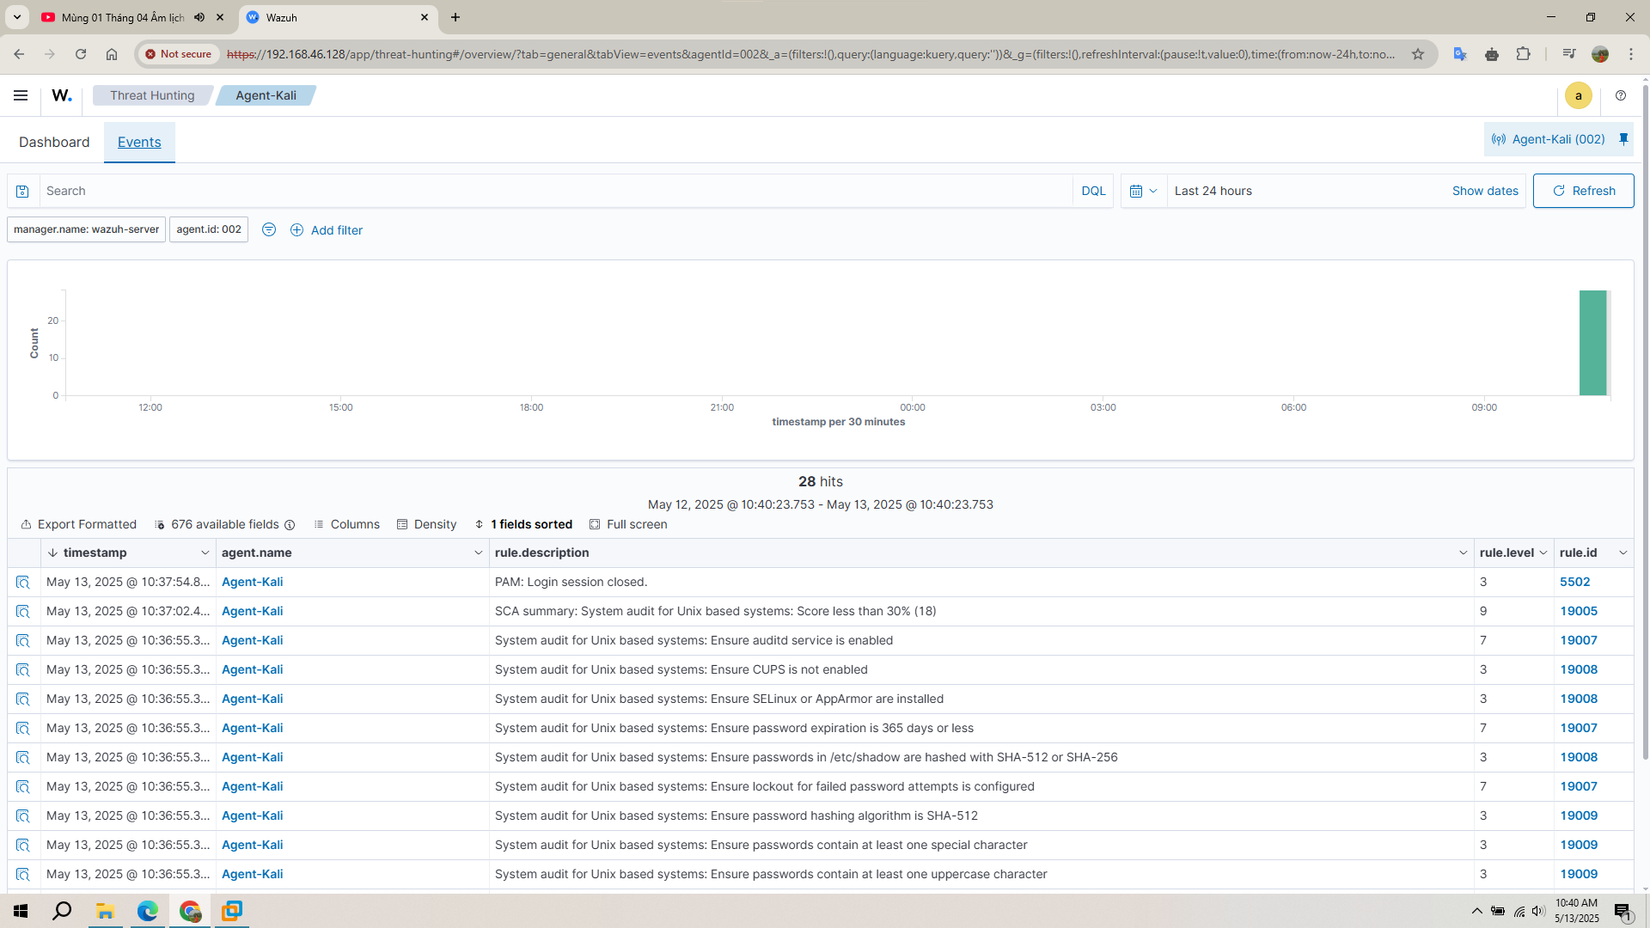Inspect the /etc/shadow hashing event details
The height and width of the screenshot is (928, 1650).
point(23,757)
